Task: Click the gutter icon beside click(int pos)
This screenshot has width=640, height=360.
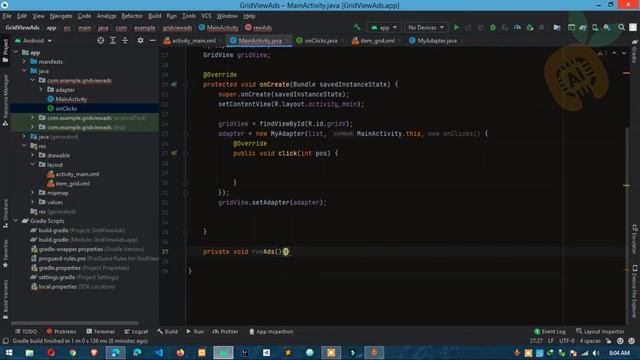Action: 174,153
